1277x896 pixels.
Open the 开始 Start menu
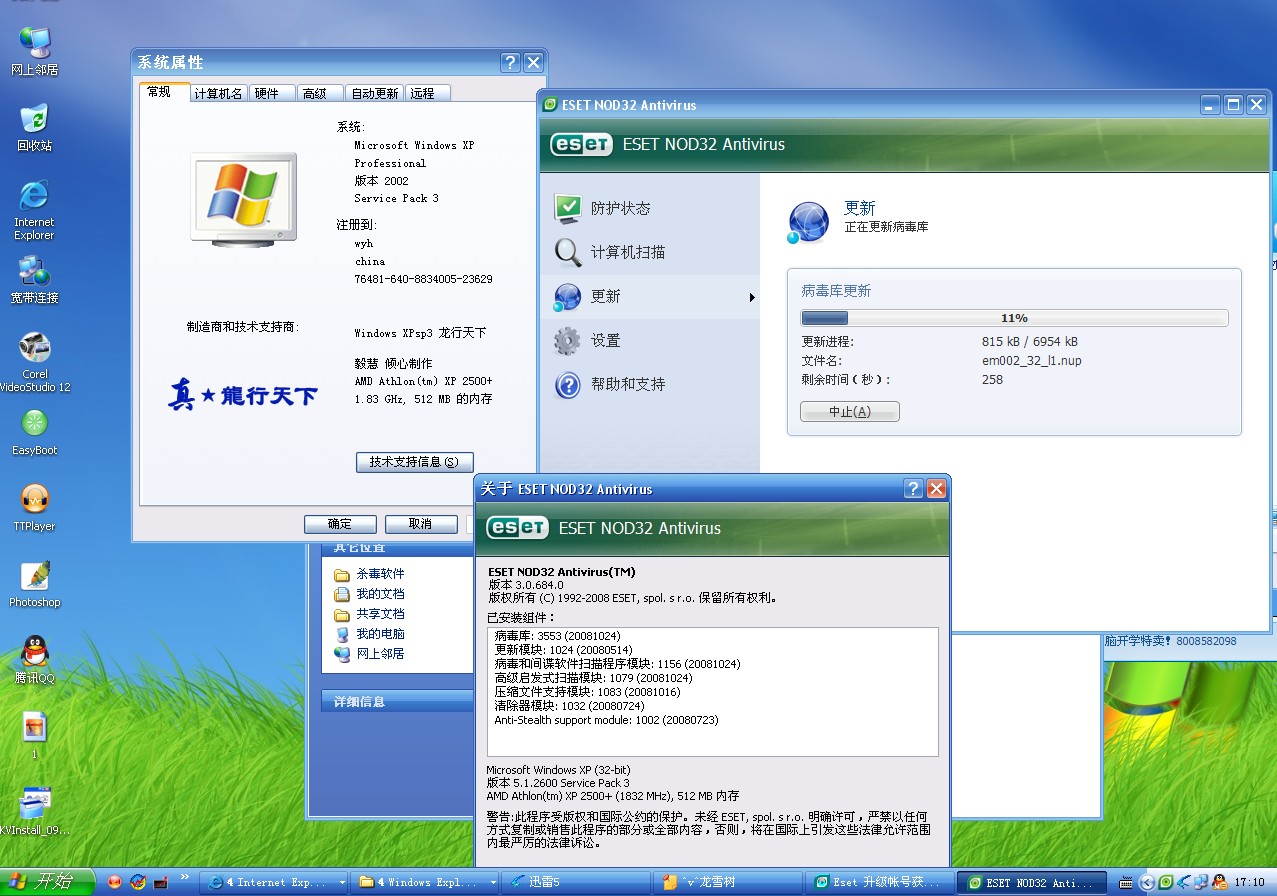pos(48,882)
